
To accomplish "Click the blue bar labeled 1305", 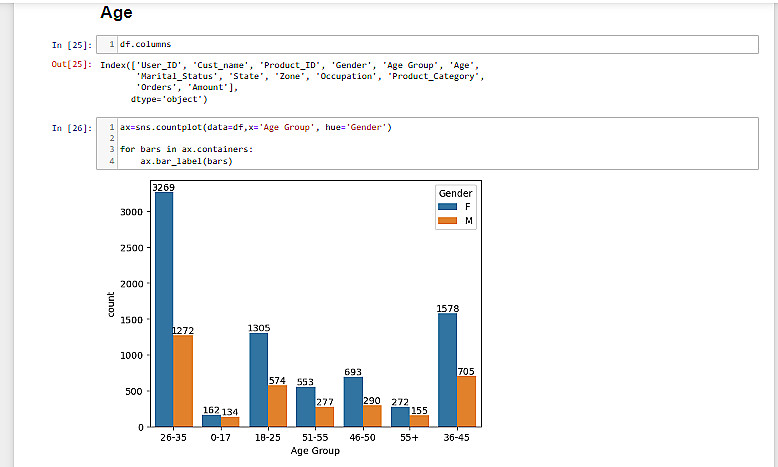I will click(259, 380).
